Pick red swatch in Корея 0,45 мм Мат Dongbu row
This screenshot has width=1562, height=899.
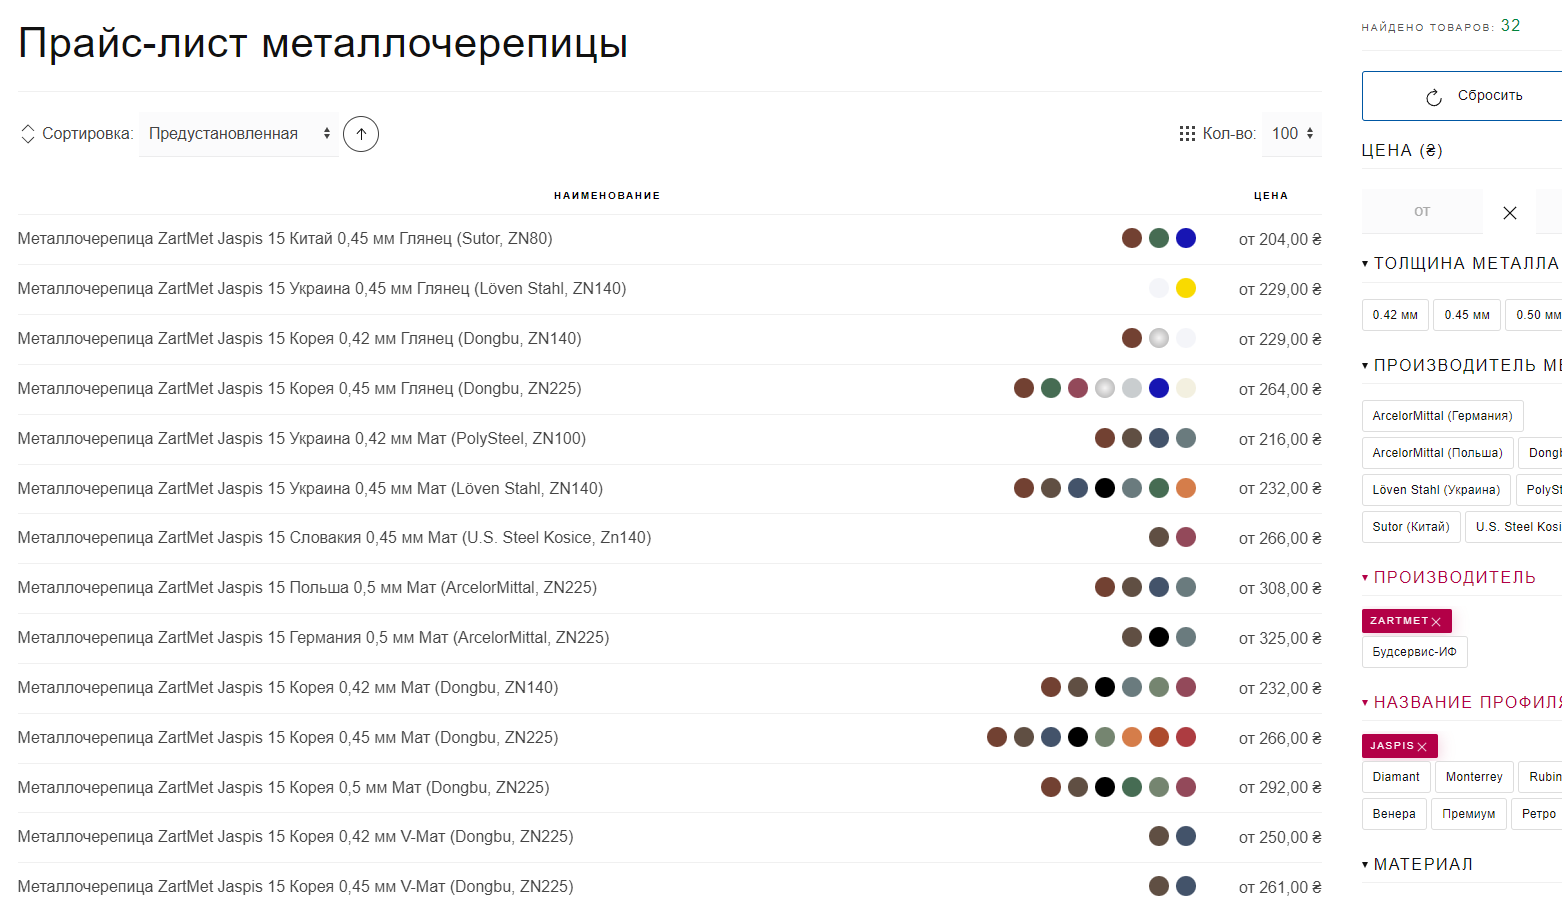pos(1186,737)
